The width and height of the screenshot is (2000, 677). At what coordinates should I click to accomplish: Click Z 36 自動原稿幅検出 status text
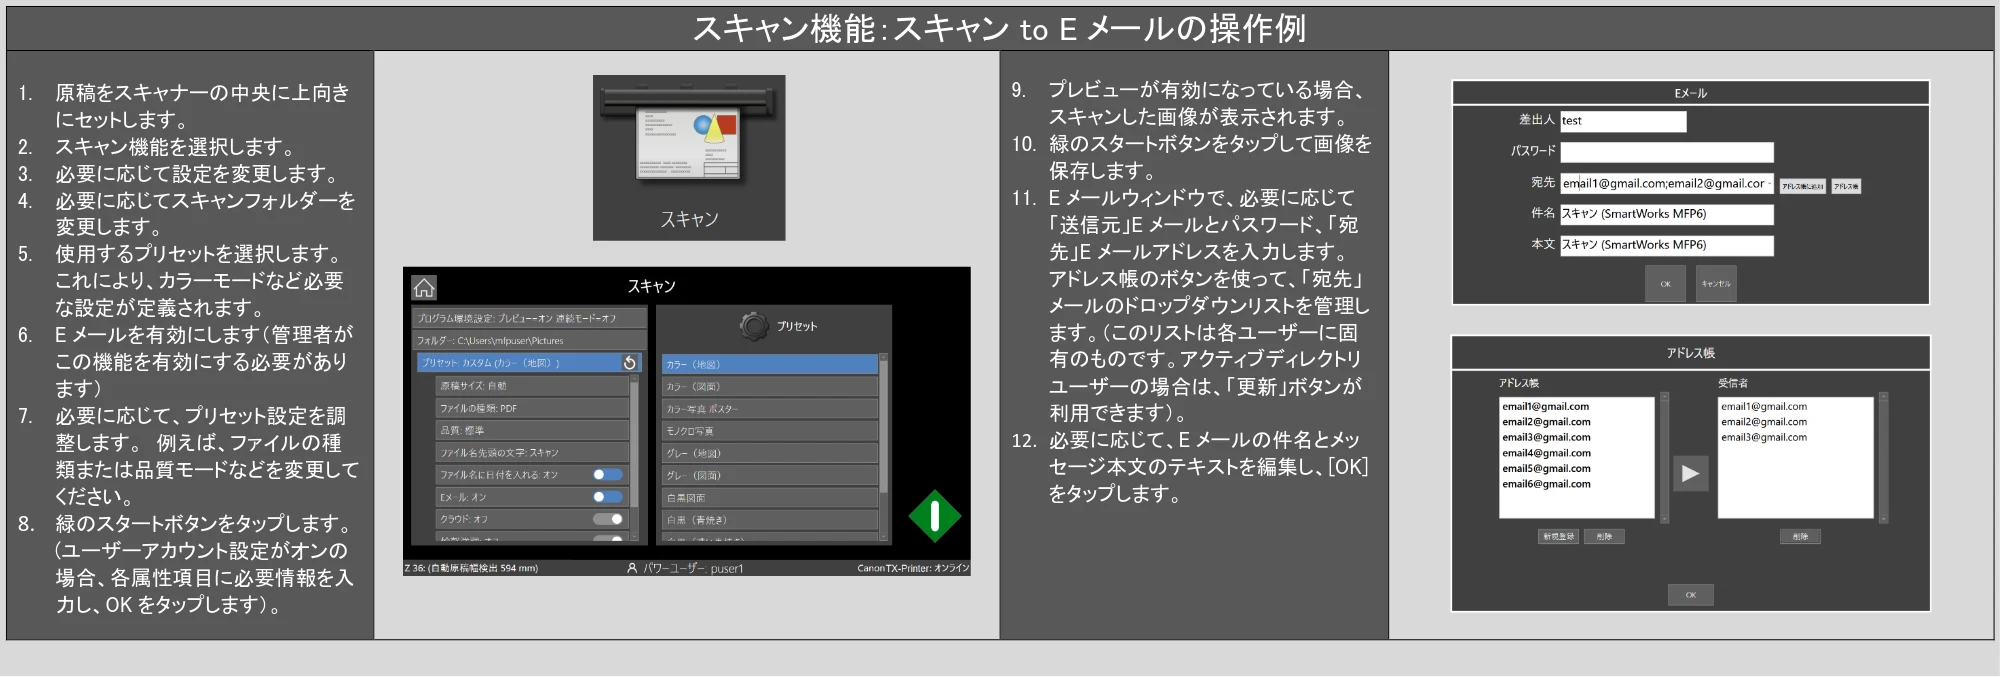point(471,568)
